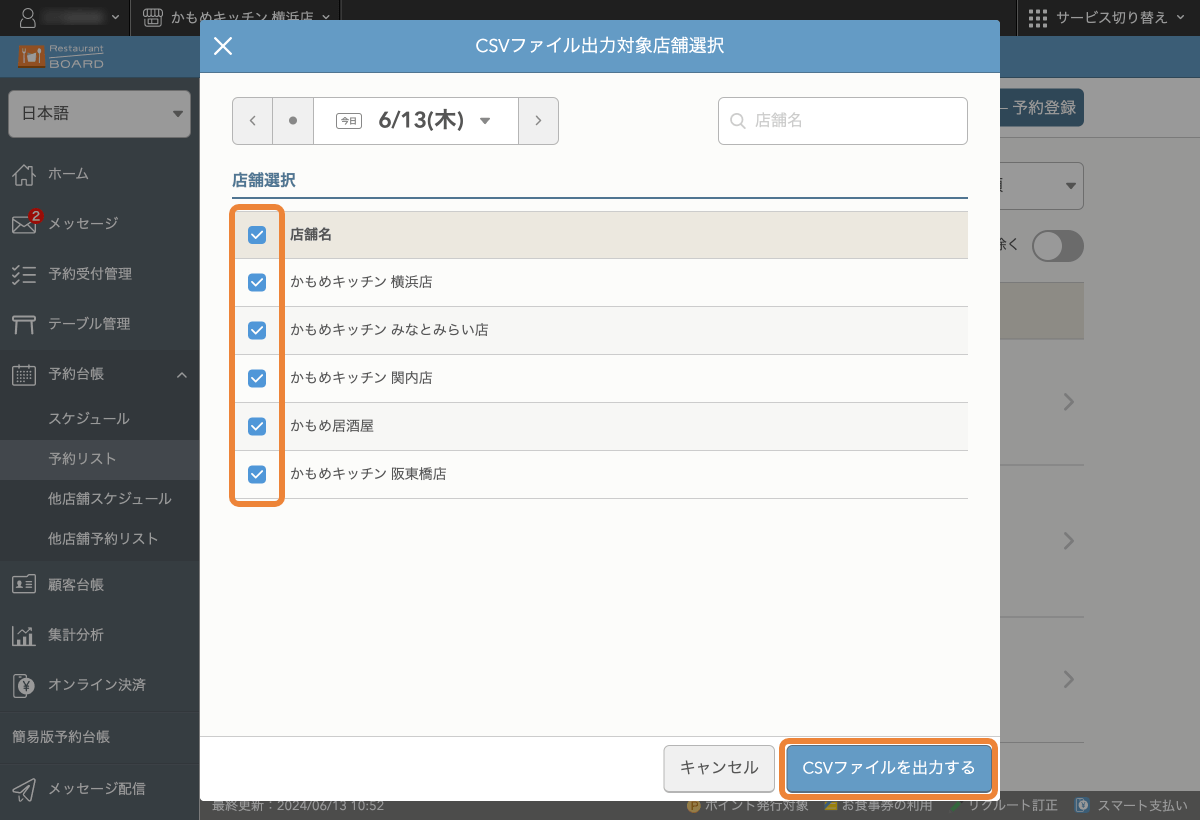Click the オンライン決済 yen icon

click(24, 685)
